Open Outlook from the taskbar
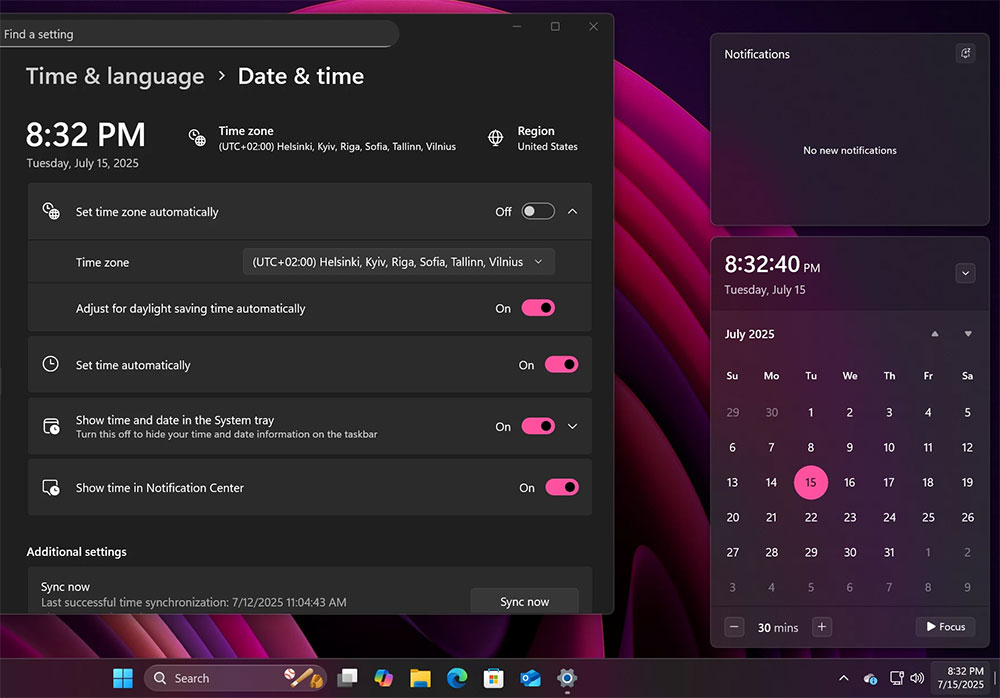The height and width of the screenshot is (698, 1000). tap(530, 678)
